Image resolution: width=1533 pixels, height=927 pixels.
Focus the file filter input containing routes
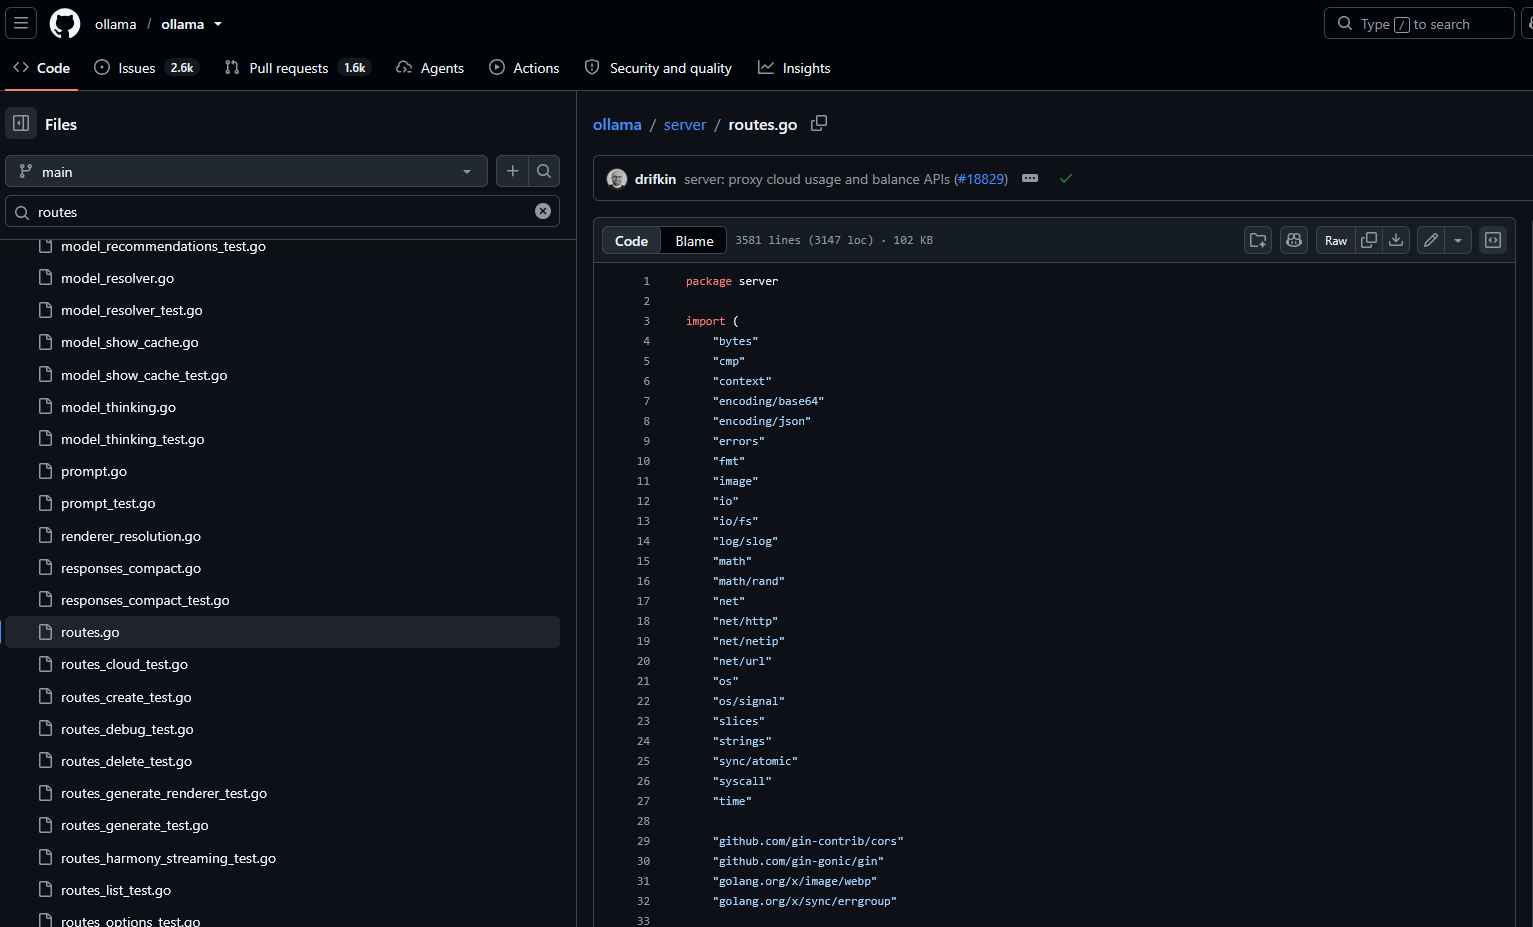click(x=282, y=211)
